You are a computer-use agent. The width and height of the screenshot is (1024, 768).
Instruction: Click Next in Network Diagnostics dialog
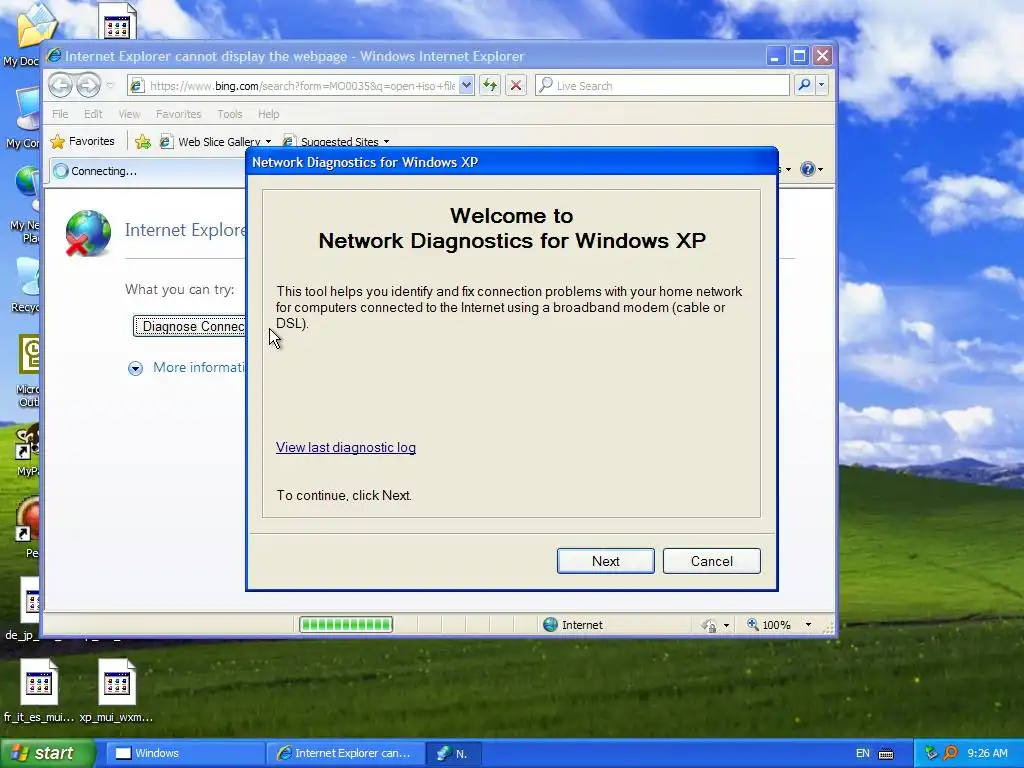pos(605,561)
